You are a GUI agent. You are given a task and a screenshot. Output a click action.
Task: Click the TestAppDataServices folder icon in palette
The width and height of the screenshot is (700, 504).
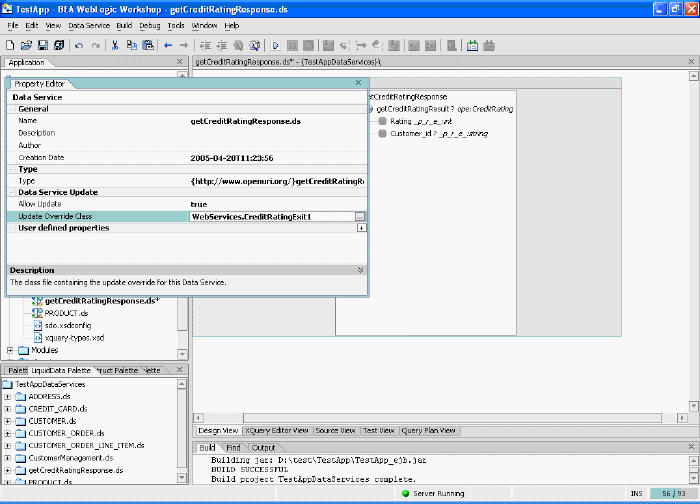pos(8,384)
